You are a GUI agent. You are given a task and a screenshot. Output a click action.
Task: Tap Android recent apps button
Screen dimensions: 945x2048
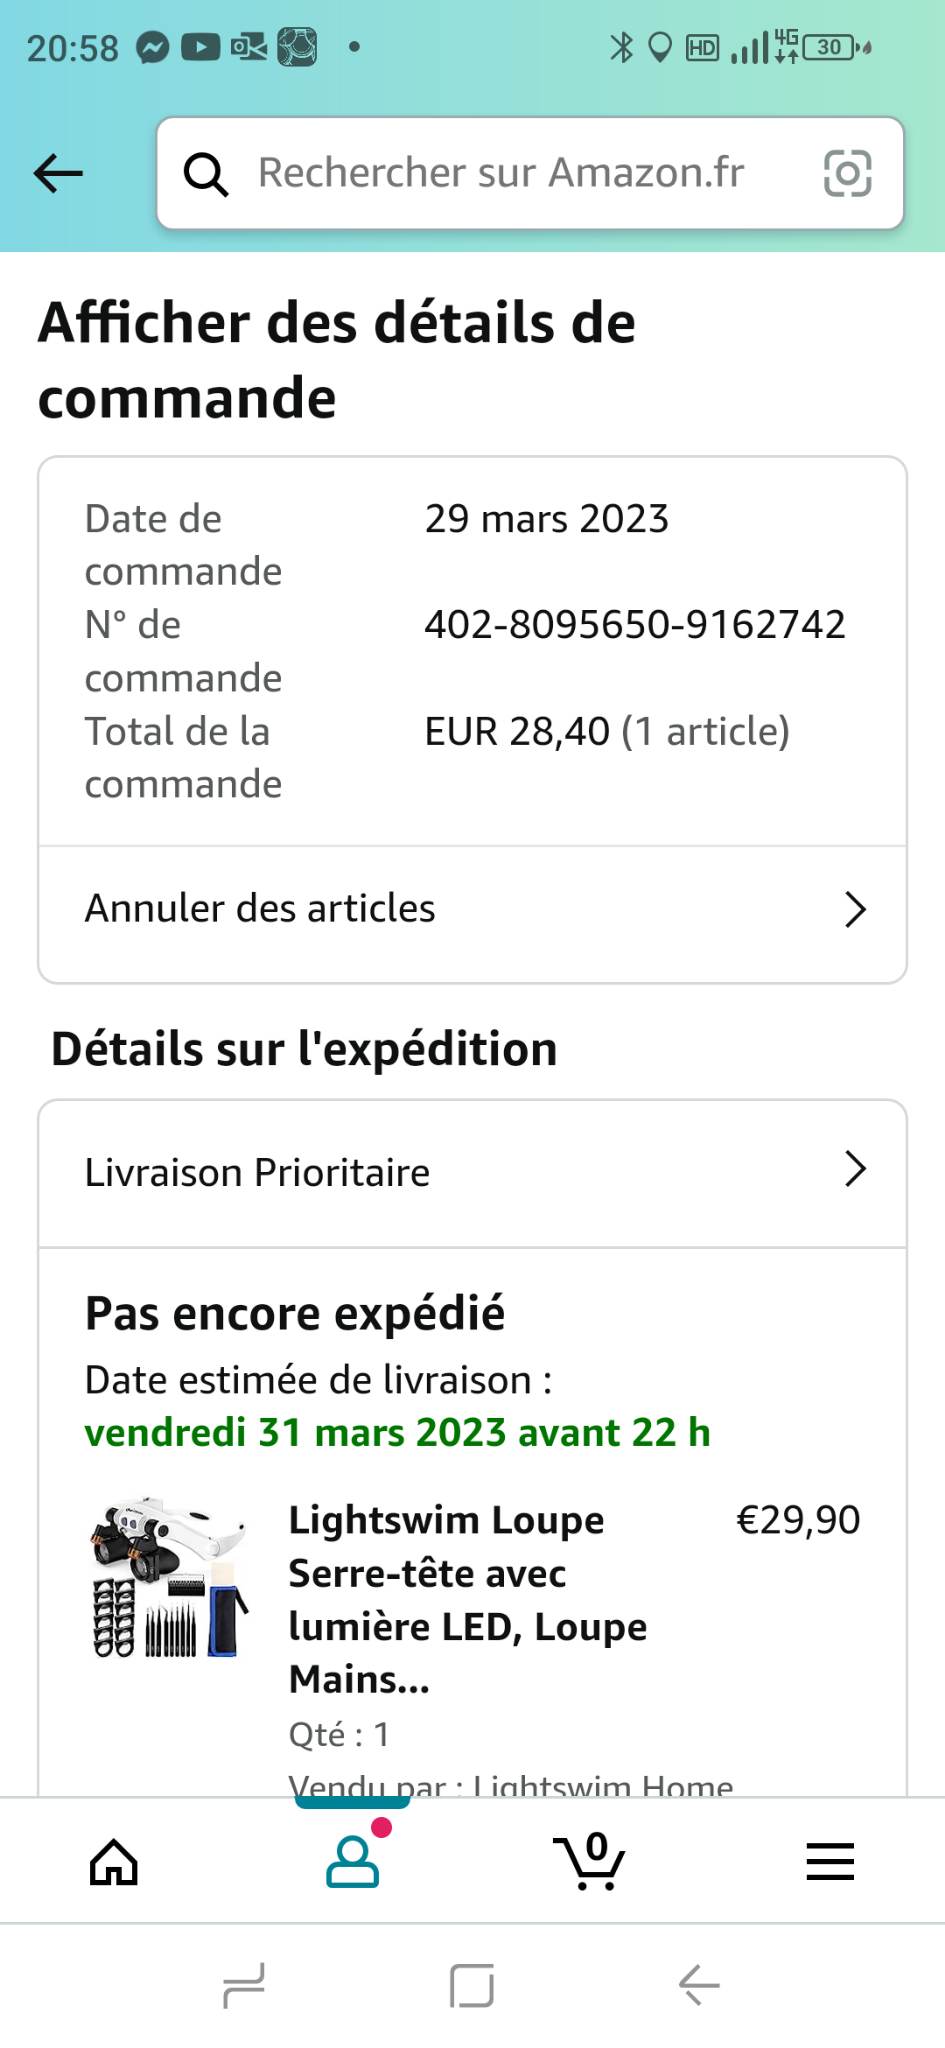[244, 1984]
